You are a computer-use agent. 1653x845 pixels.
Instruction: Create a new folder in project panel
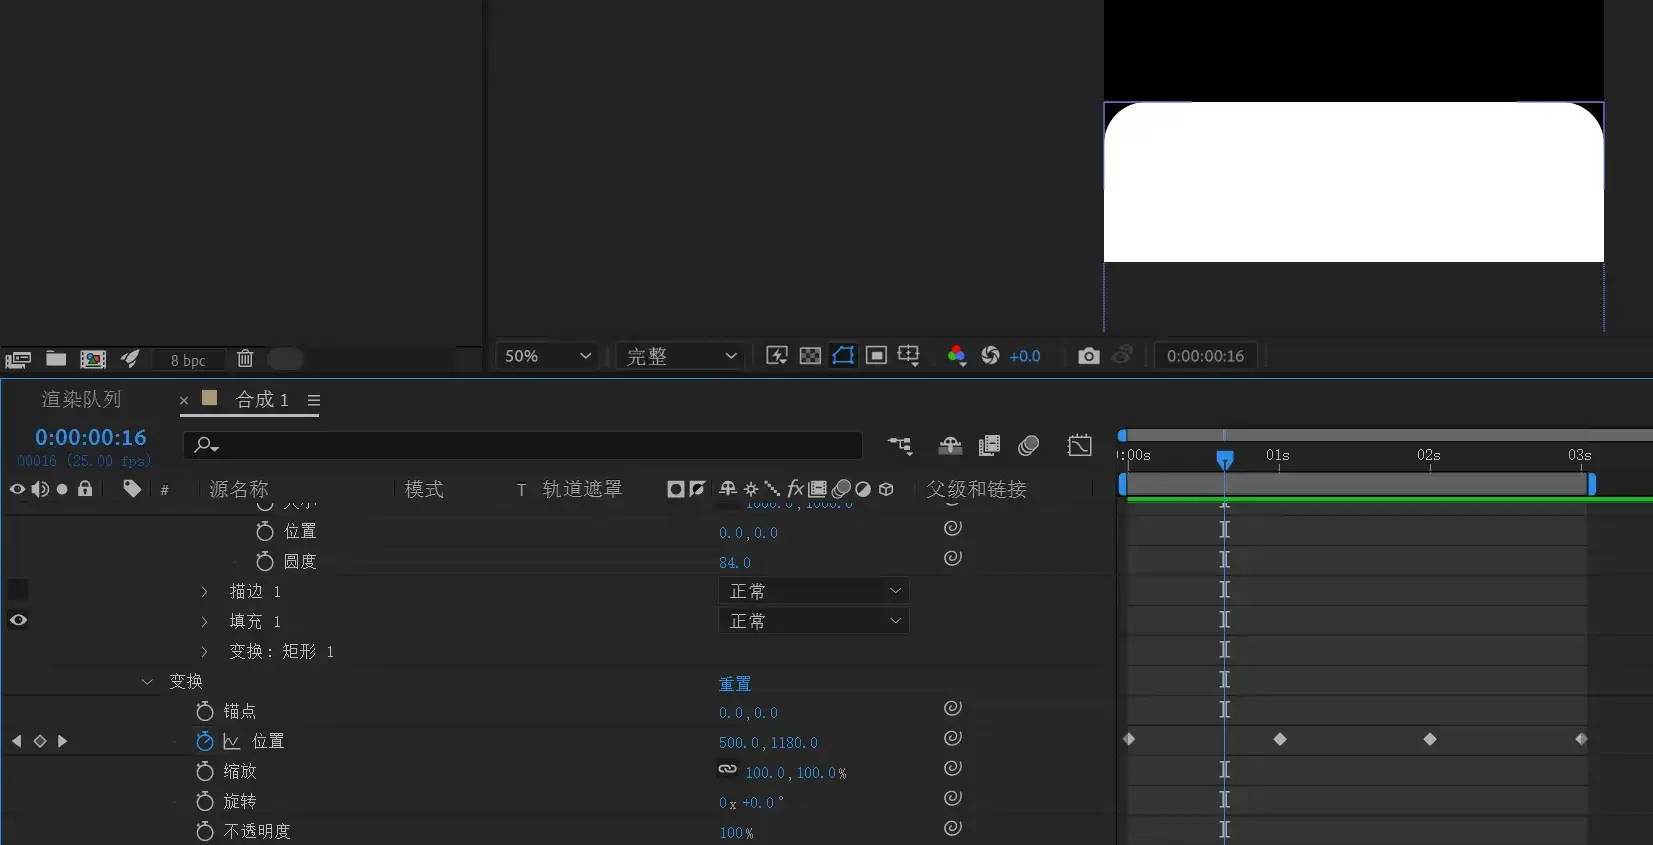pyautogui.click(x=56, y=358)
